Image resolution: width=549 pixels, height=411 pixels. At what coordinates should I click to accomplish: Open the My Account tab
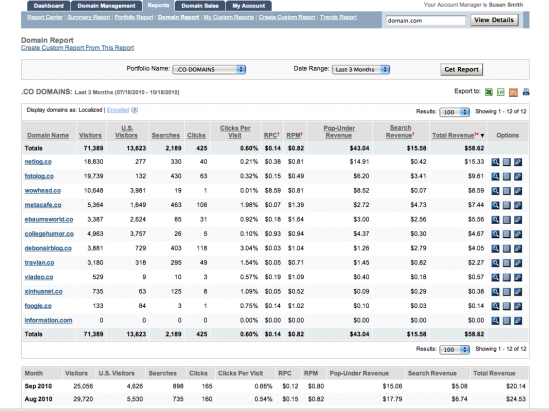pyautogui.click(x=249, y=6)
